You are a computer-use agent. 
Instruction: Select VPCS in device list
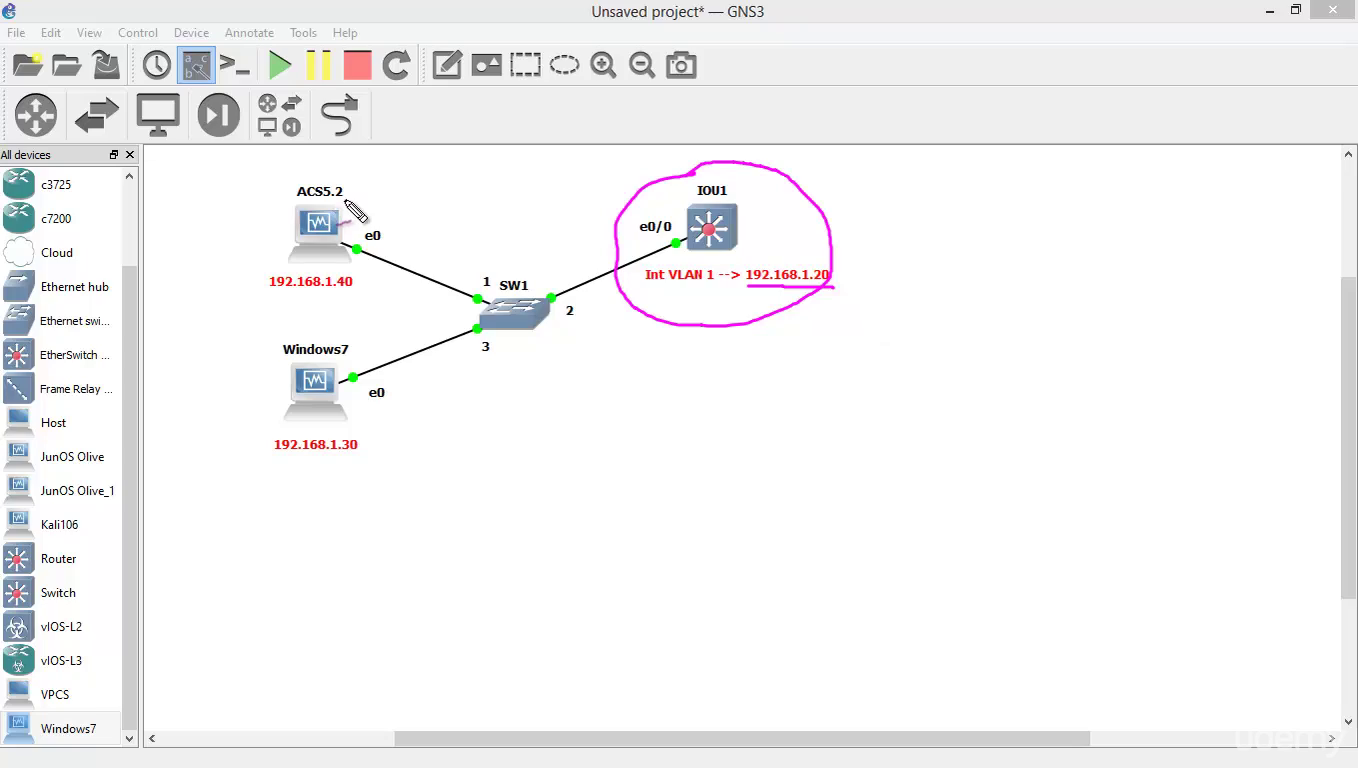61,694
